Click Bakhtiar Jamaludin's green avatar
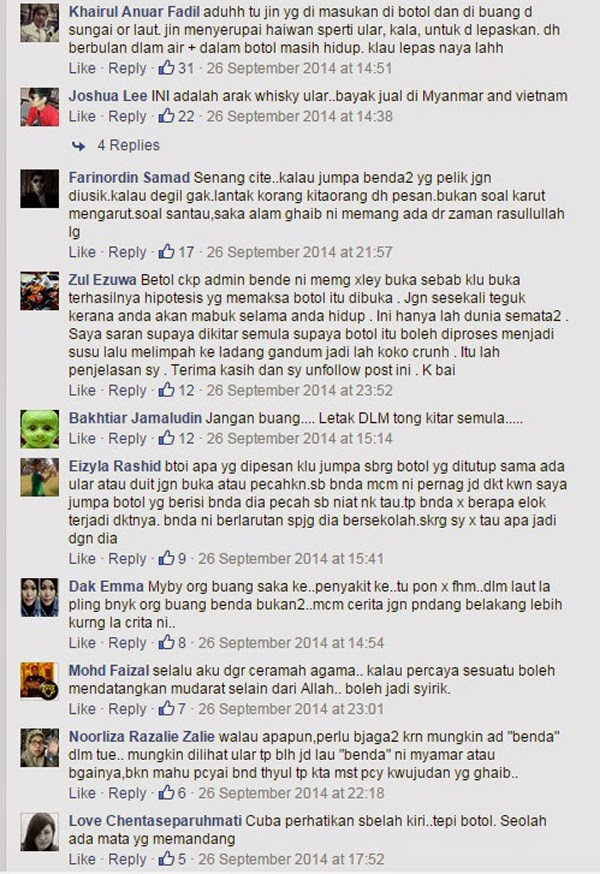The width and height of the screenshot is (600, 874). pyautogui.click(x=40, y=429)
